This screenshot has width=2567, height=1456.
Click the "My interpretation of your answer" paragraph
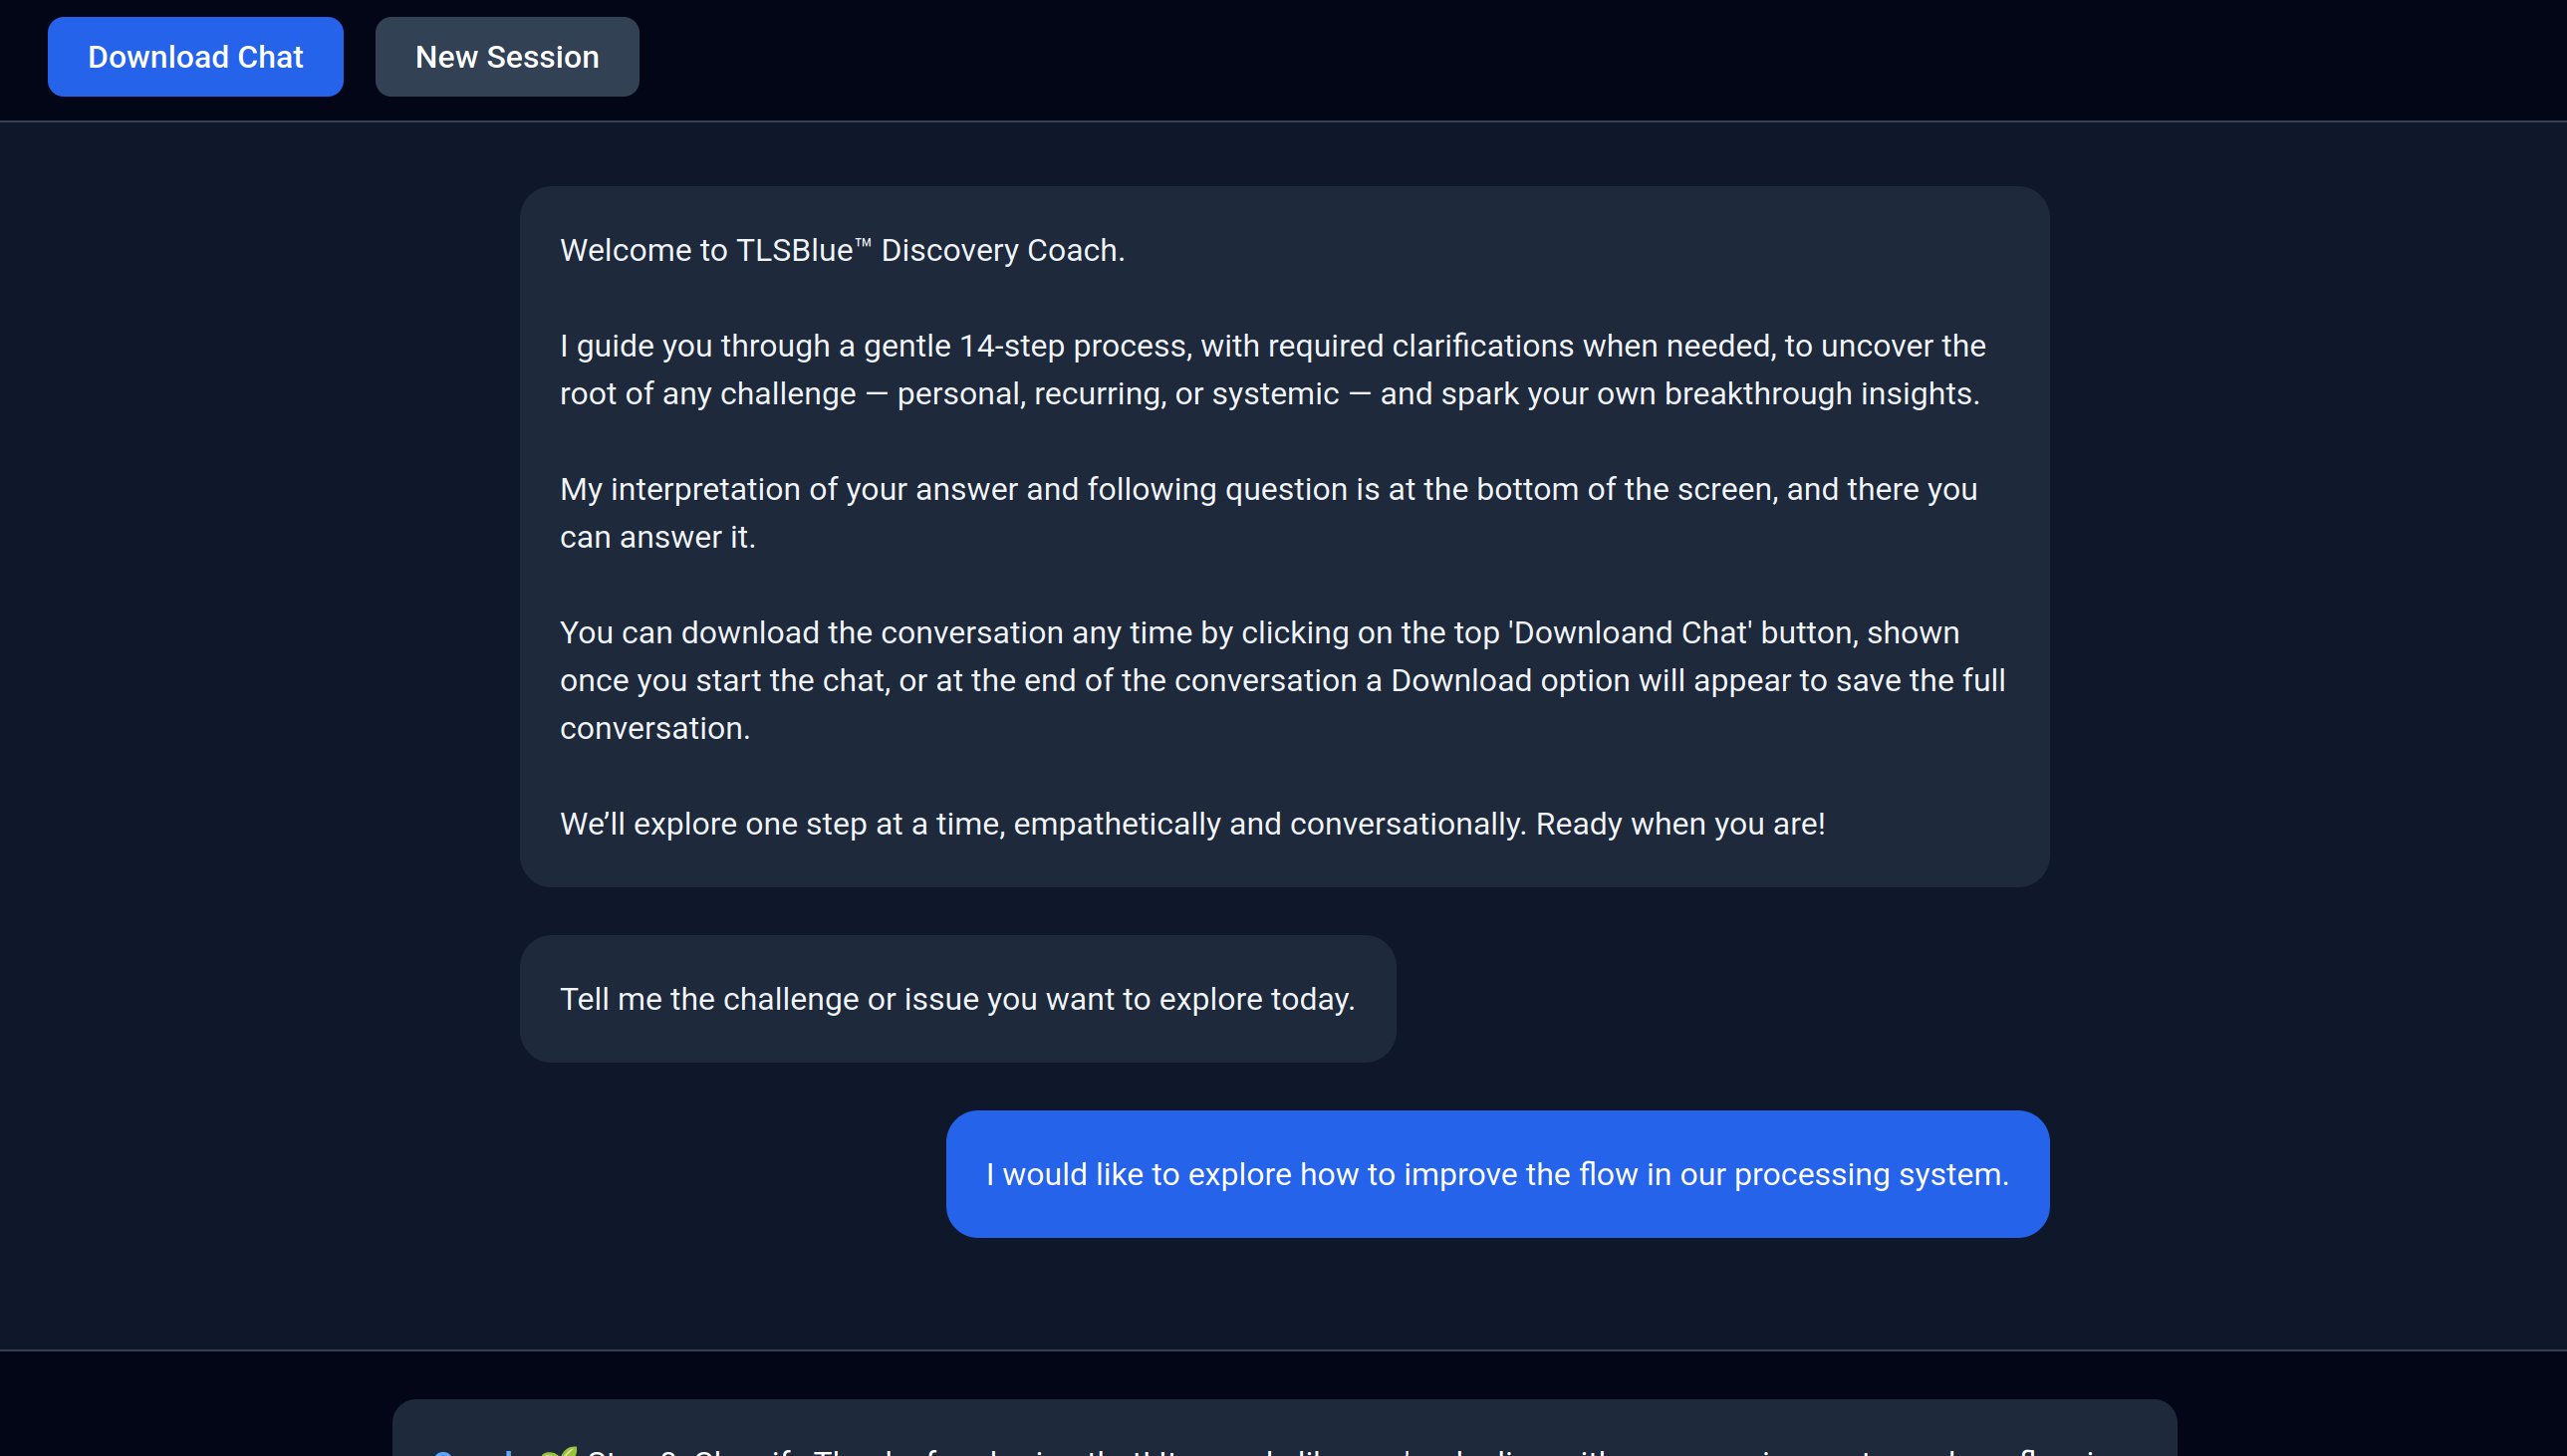click(1268, 490)
